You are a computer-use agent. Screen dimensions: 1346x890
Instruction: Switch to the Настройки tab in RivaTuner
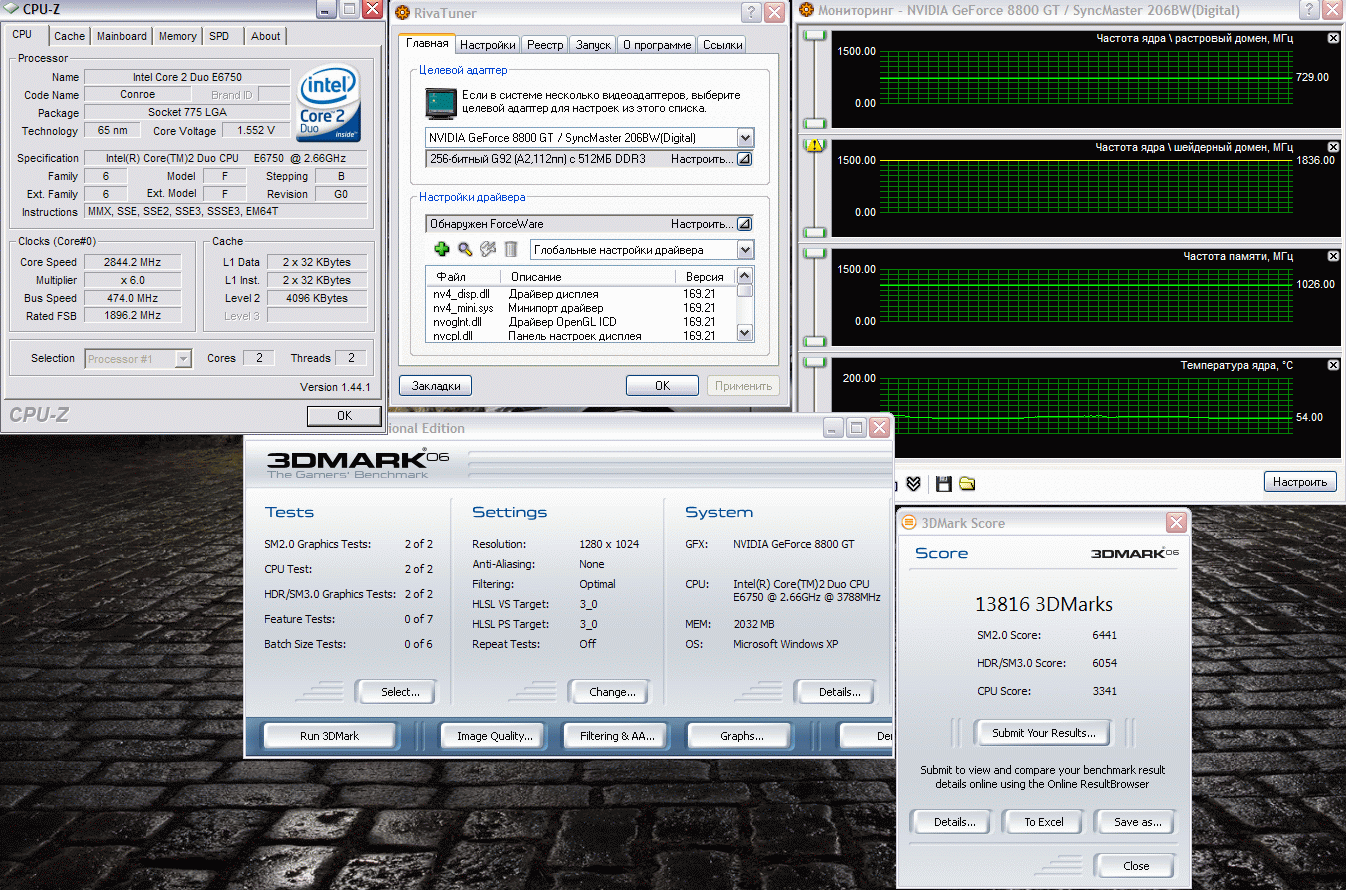point(488,45)
